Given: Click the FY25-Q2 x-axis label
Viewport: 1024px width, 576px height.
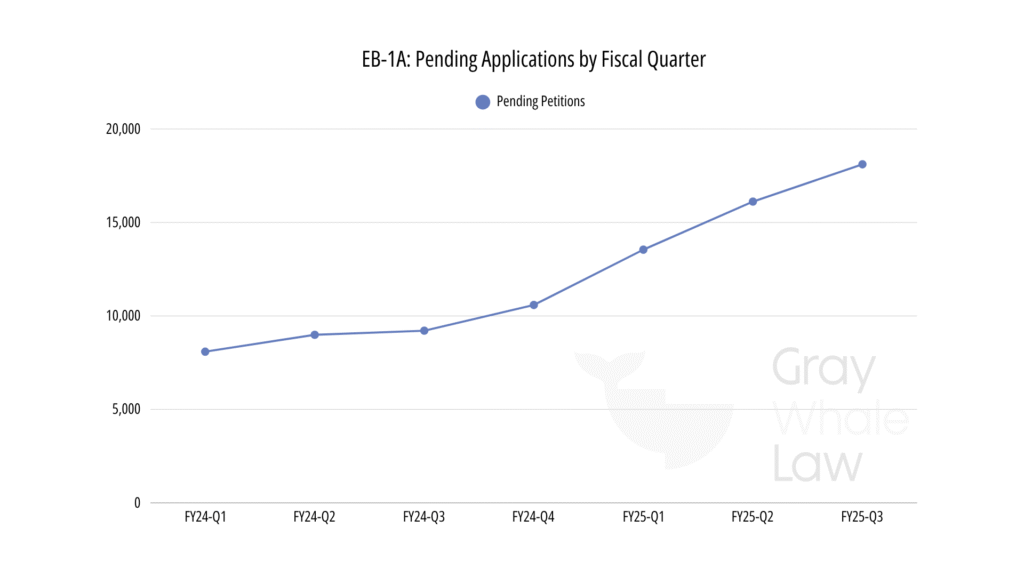Looking at the screenshot, I should coord(753,517).
